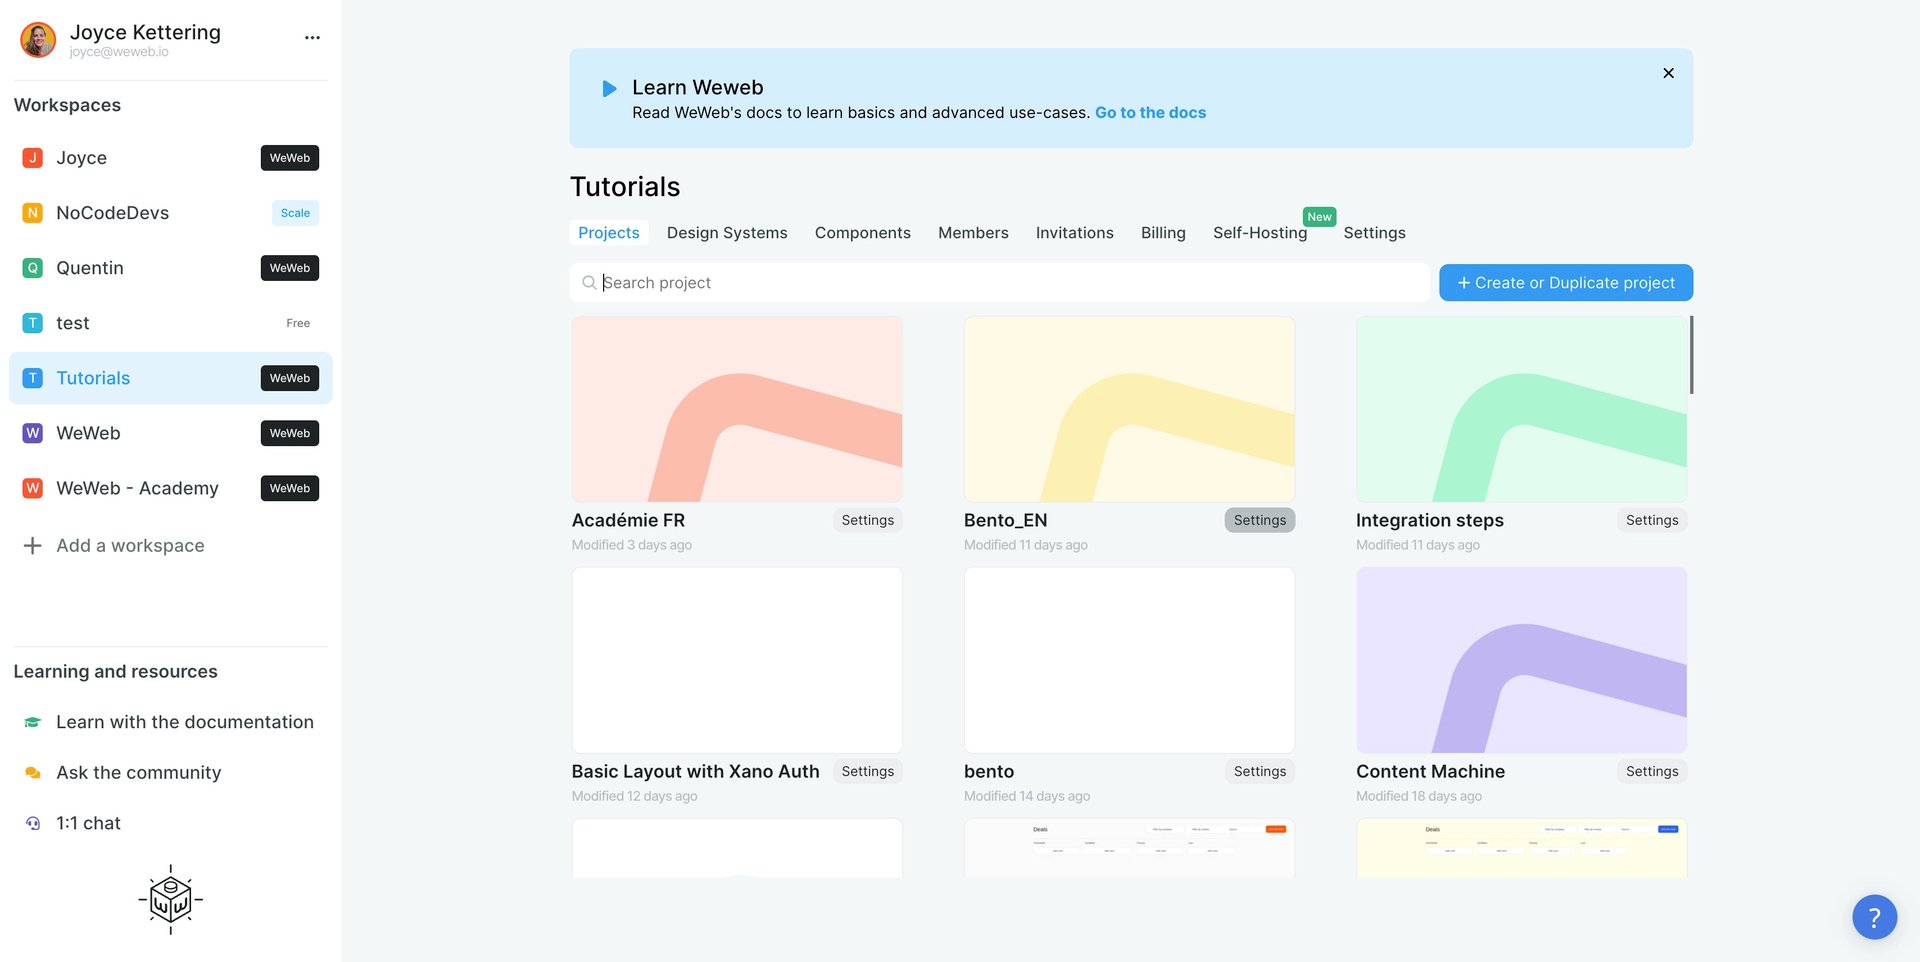
Task: Click the plus icon beside Add a workspace
Action: pyautogui.click(x=33, y=546)
